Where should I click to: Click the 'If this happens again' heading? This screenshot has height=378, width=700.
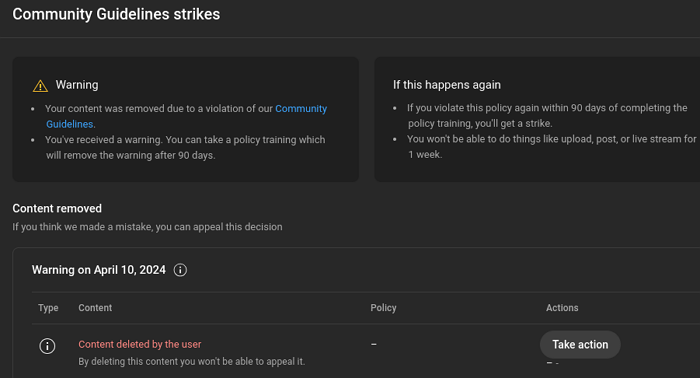[447, 85]
